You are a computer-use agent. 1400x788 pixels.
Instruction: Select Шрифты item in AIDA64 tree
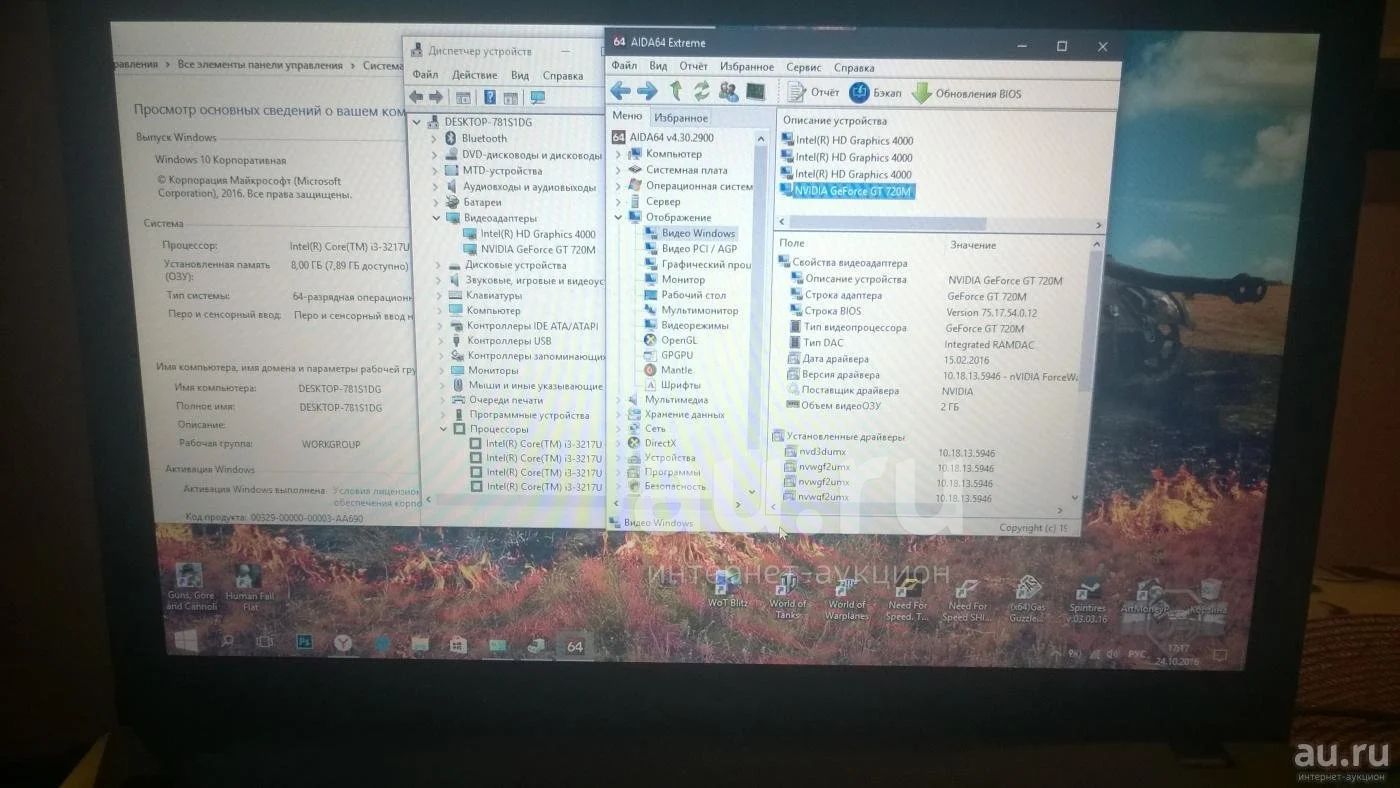[672, 385]
